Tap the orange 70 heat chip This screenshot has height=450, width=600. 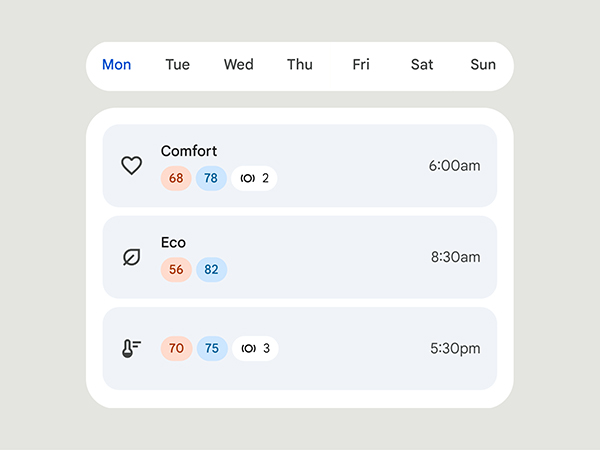pos(176,348)
